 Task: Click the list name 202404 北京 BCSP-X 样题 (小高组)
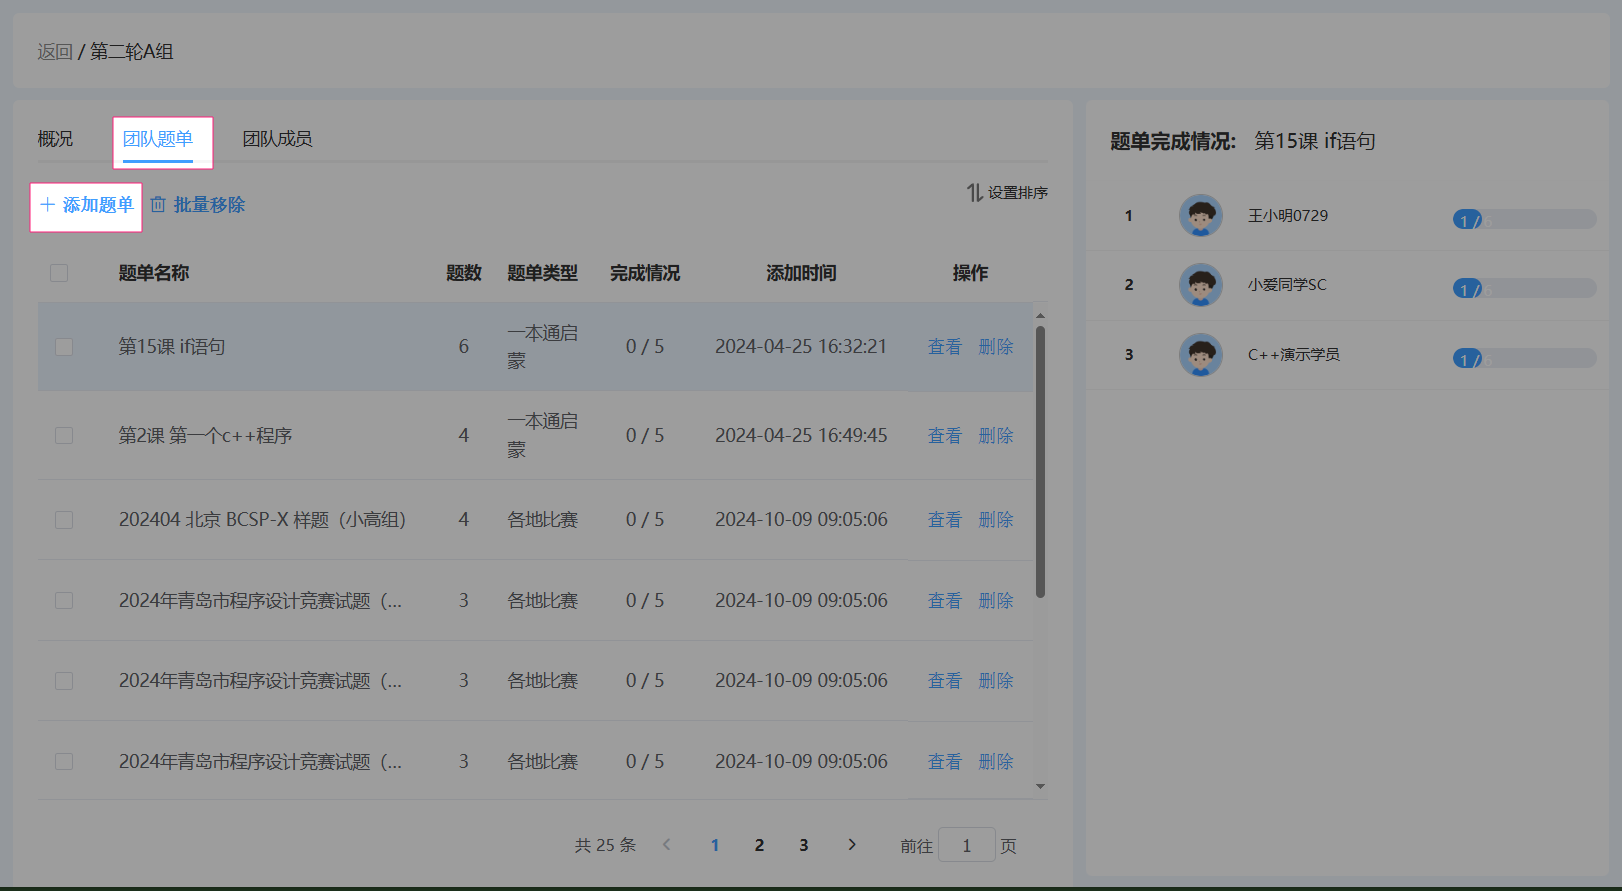click(262, 520)
